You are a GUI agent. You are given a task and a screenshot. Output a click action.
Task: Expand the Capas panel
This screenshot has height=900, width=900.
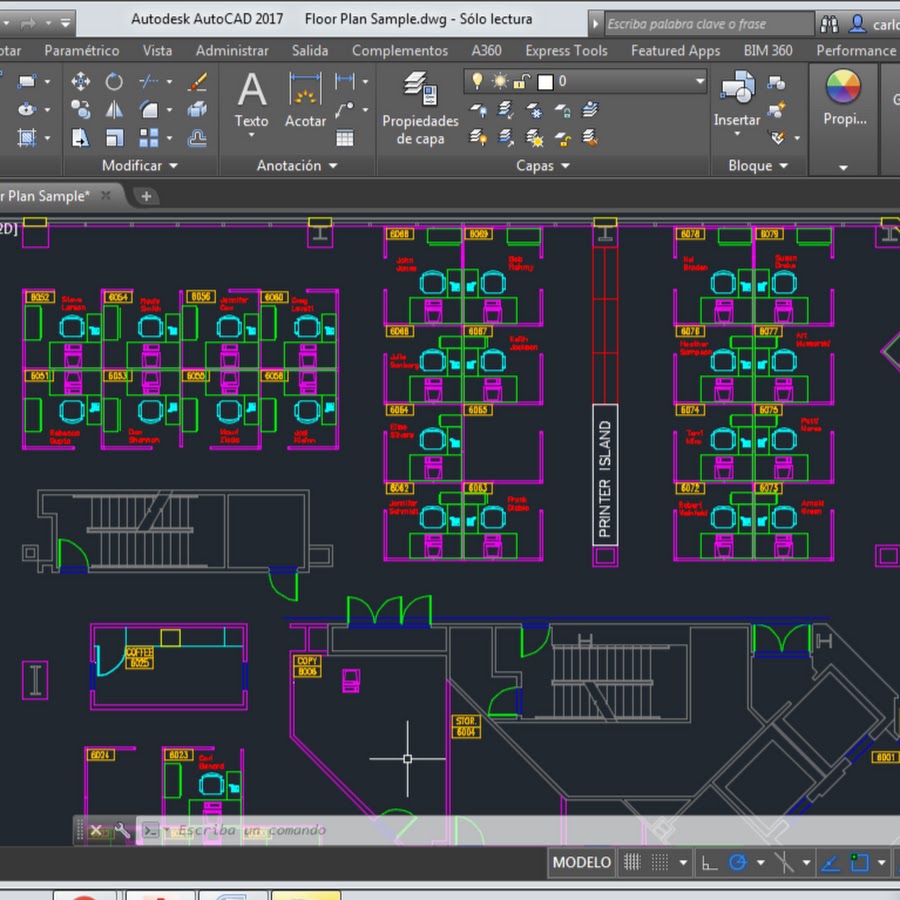tap(543, 166)
